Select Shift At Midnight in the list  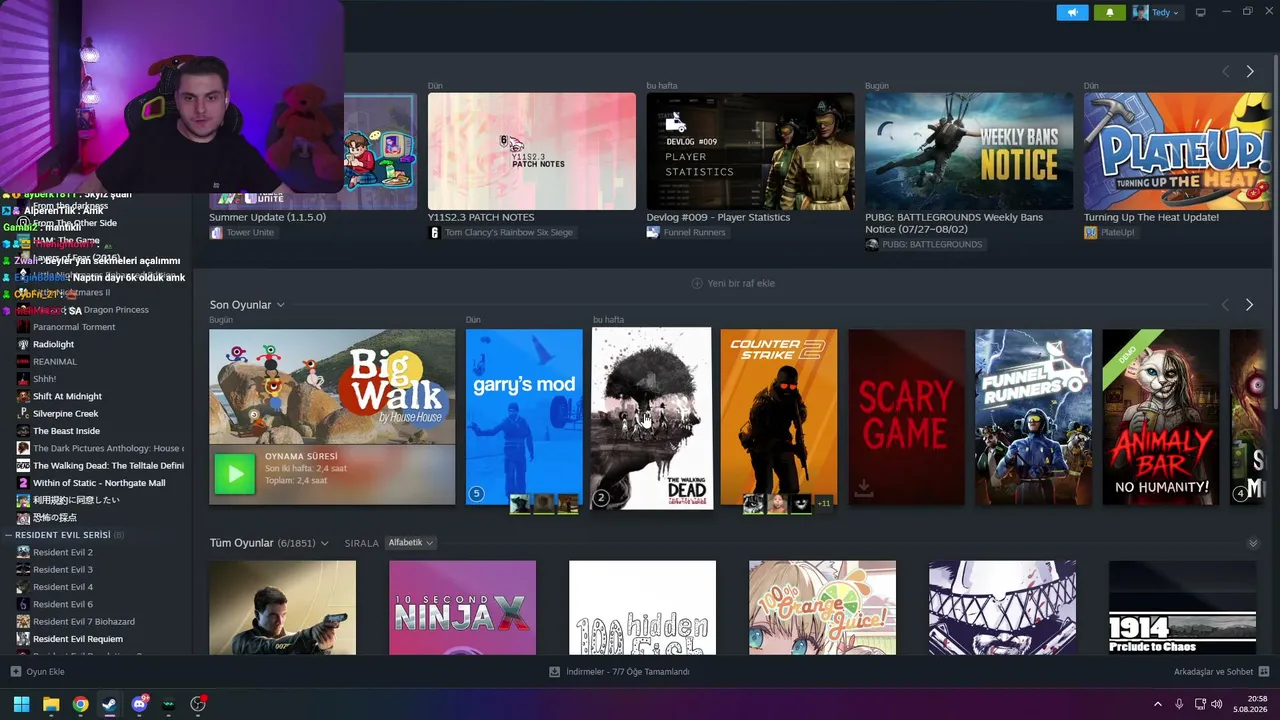click(x=67, y=396)
